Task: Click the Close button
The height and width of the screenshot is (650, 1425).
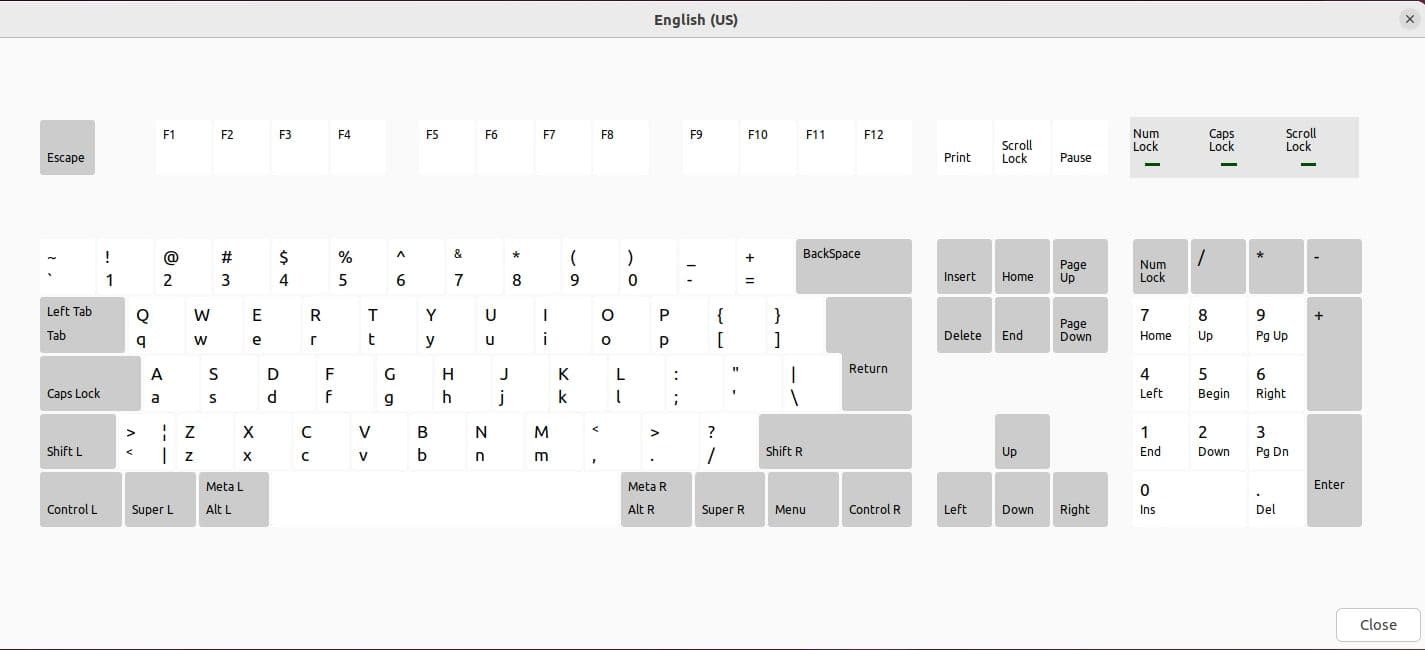Action: 1376,624
